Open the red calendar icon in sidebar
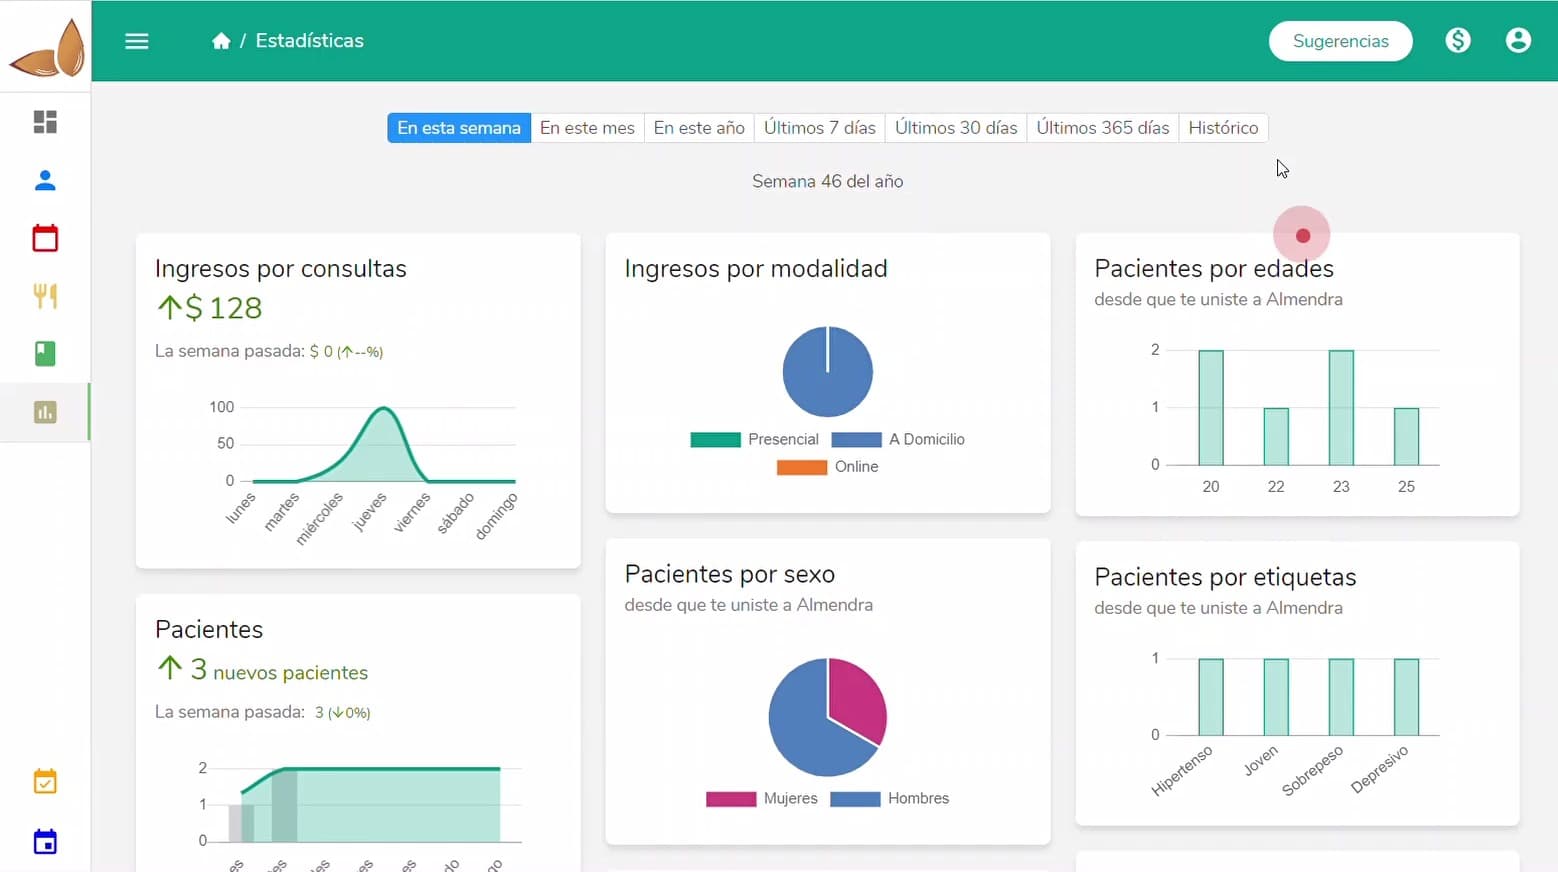 click(45, 238)
